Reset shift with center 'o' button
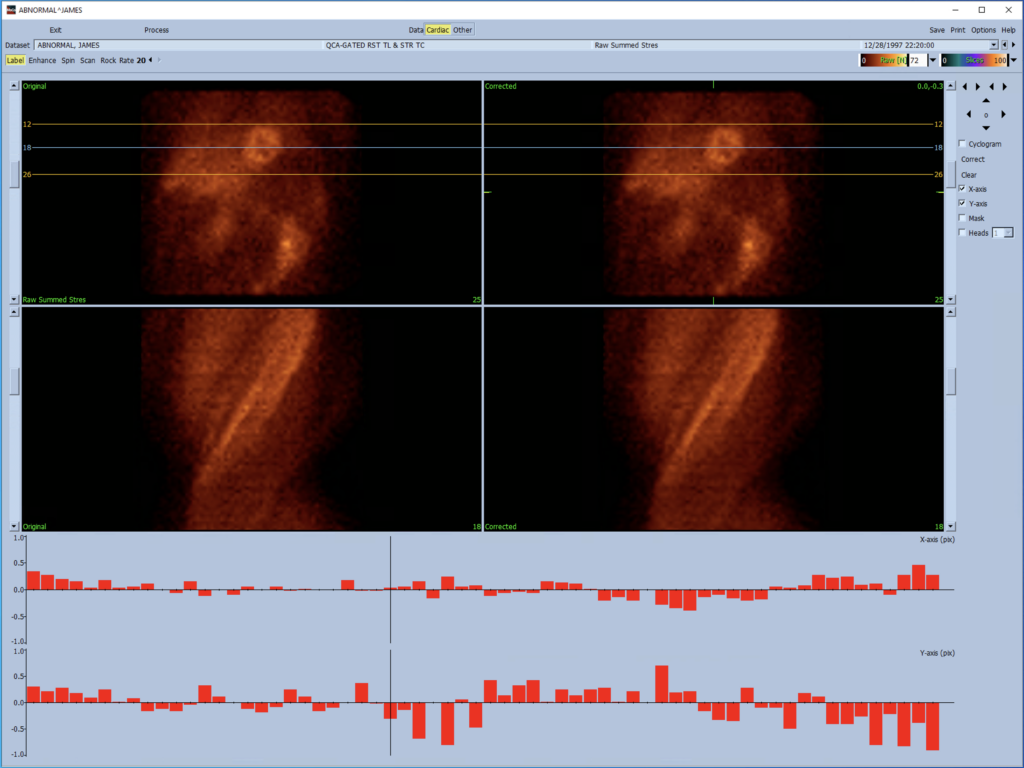1024x768 pixels. tap(986, 115)
